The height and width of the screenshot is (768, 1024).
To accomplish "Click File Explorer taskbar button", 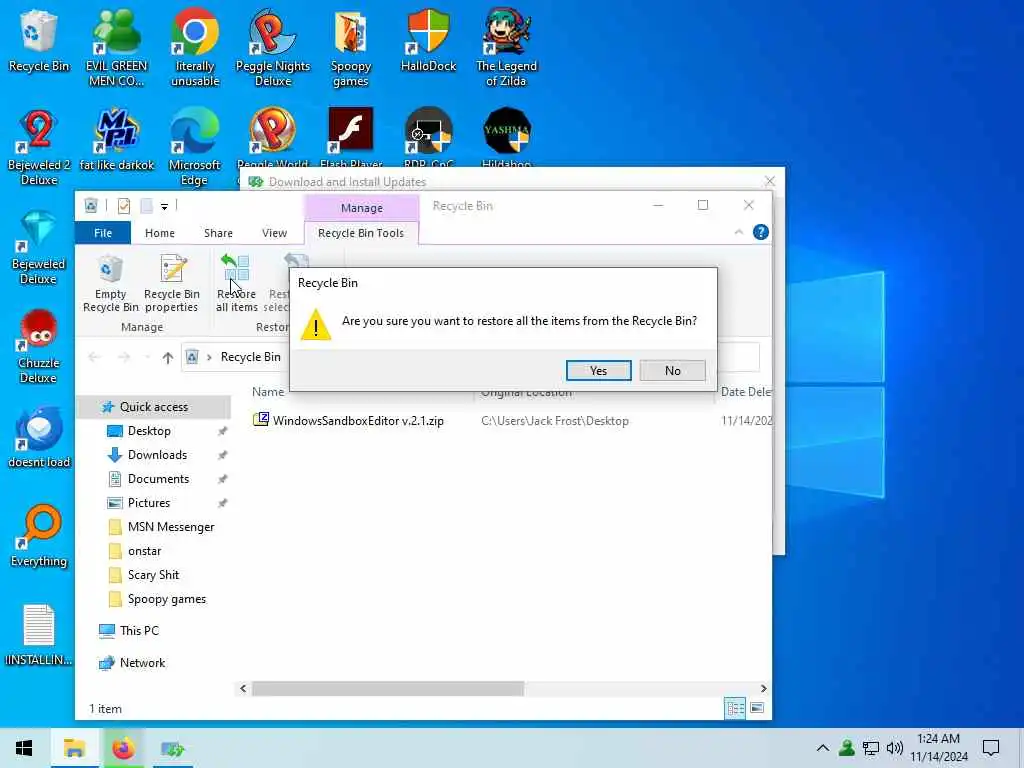I will (x=74, y=748).
